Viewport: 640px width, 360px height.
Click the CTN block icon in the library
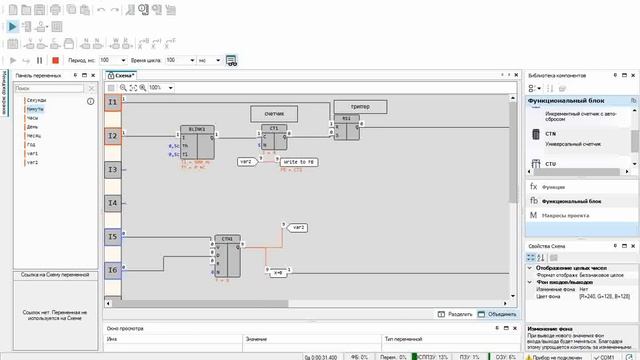pos(536,134)
